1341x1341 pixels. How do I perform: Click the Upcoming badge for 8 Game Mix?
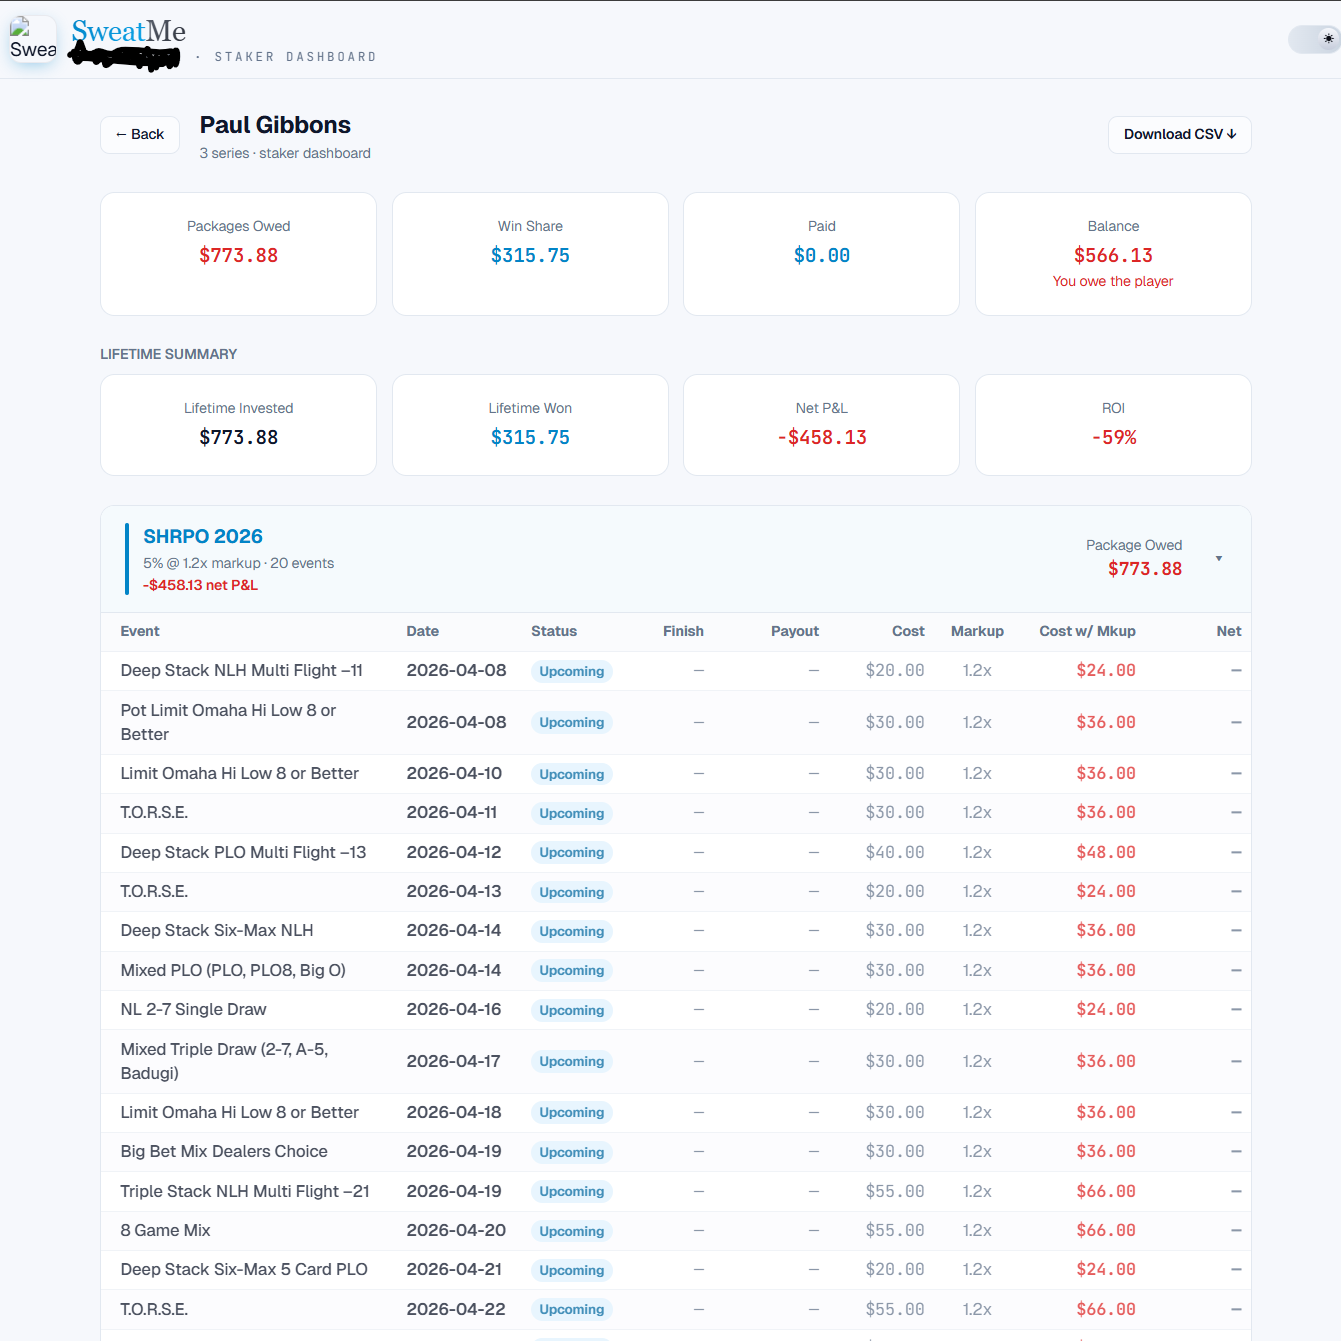571,1231
